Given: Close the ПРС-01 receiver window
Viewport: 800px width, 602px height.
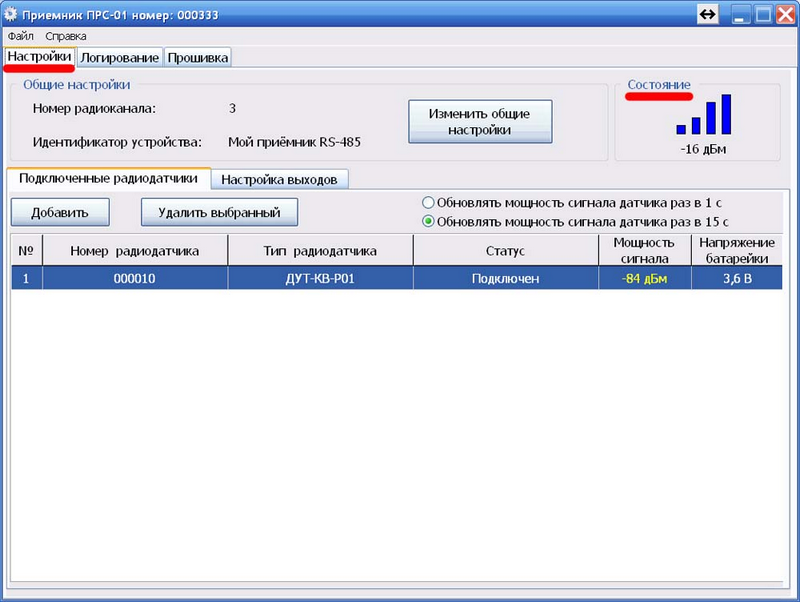Looking at the screenshot, I should pos(785,14).
